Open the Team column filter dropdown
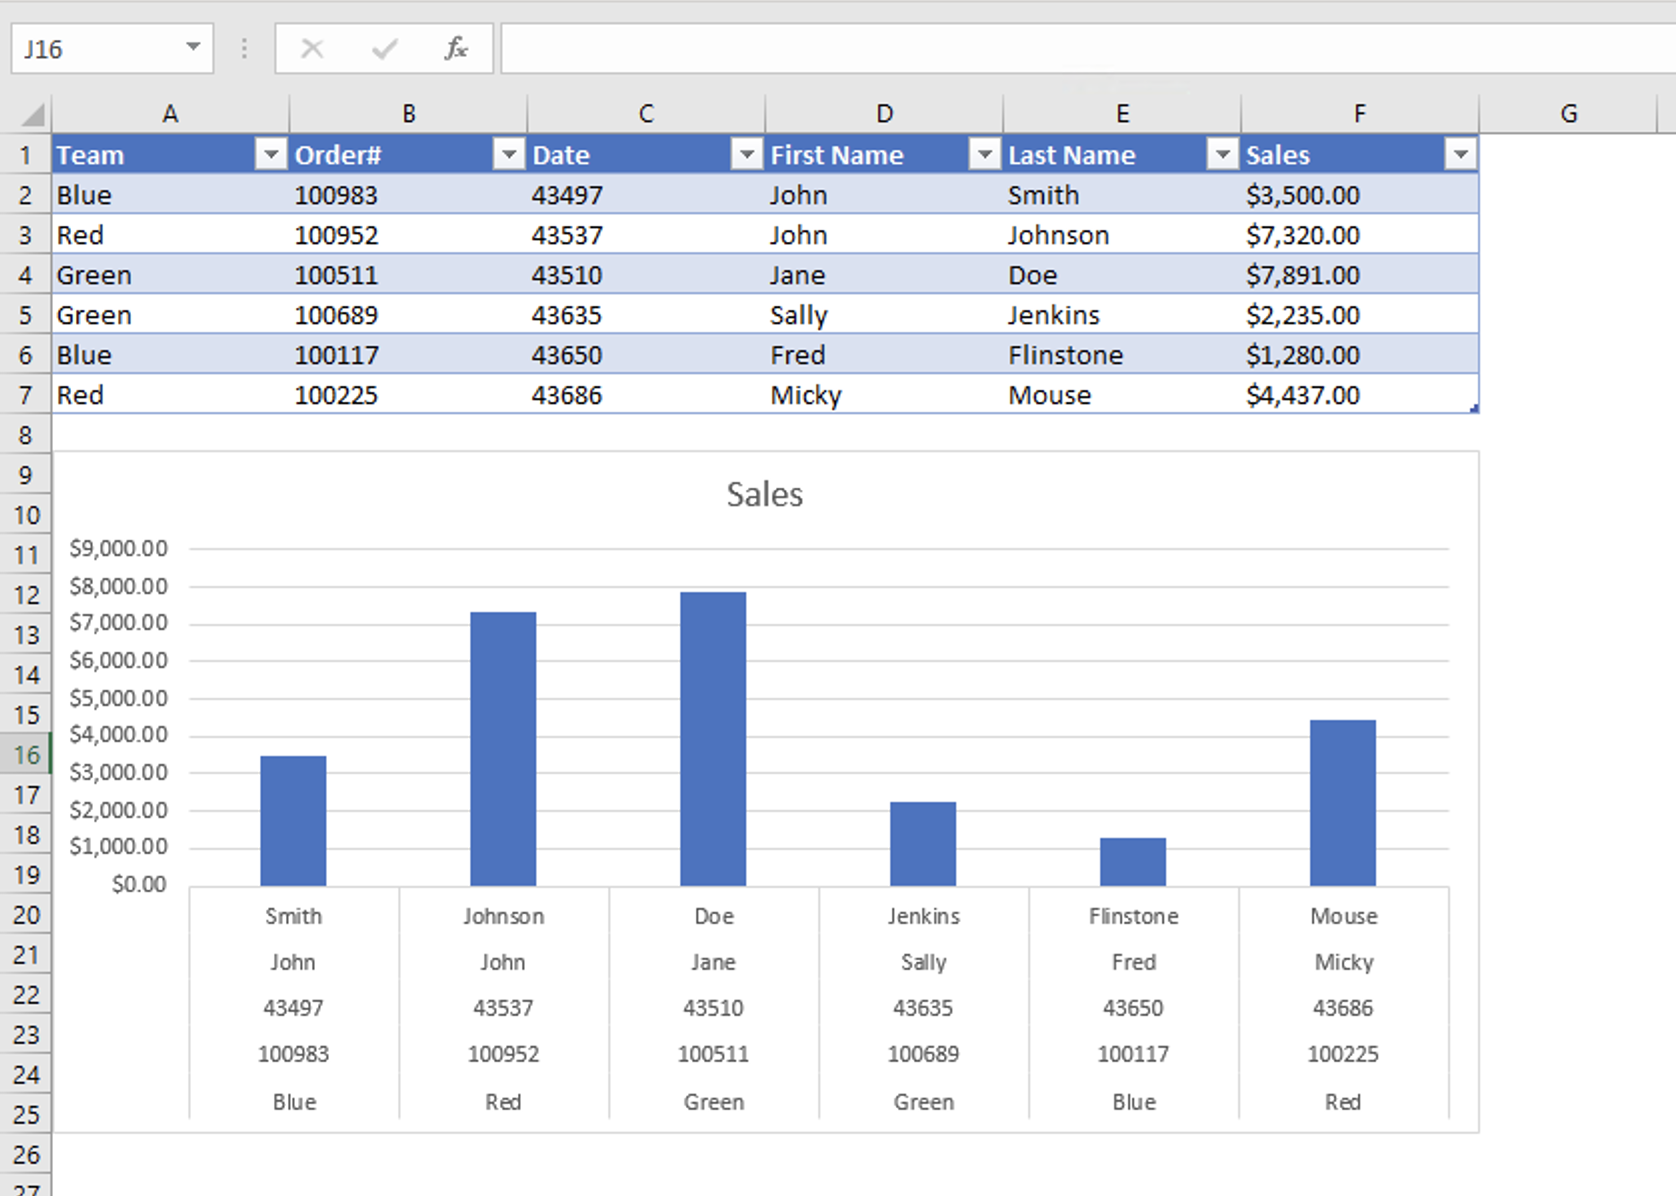1676x1196 pixels. [270, 154]
